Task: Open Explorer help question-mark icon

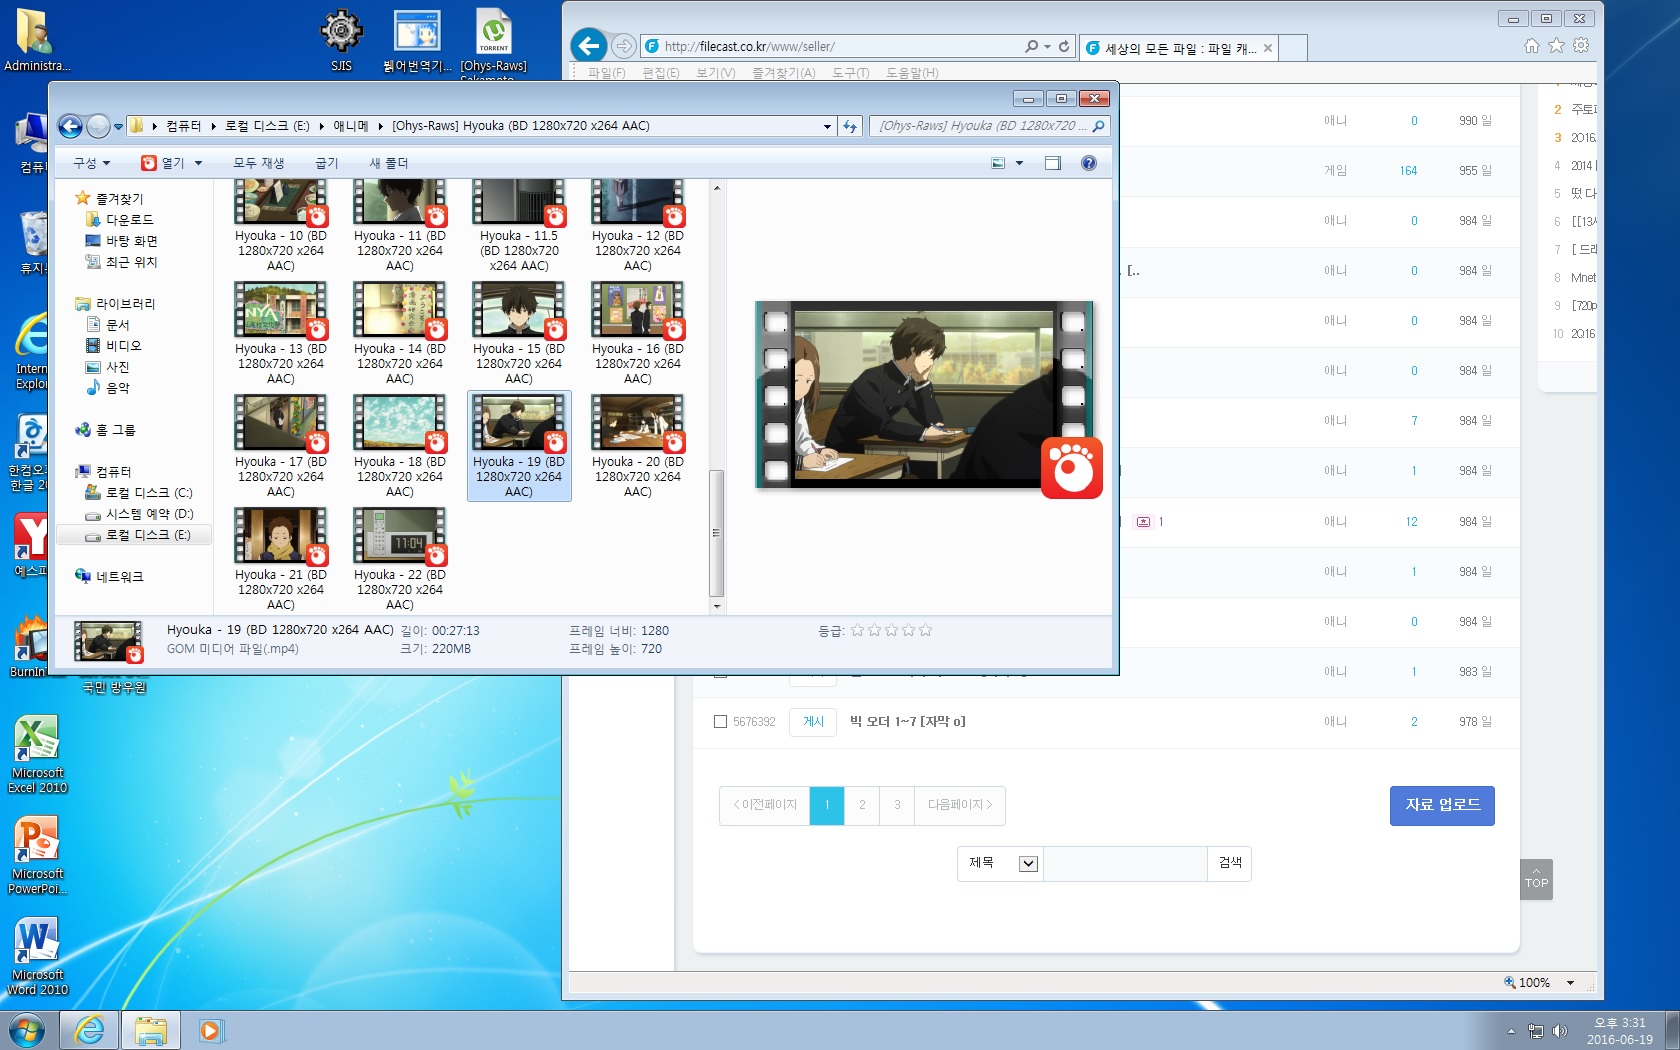Action: click(1089, 163)
